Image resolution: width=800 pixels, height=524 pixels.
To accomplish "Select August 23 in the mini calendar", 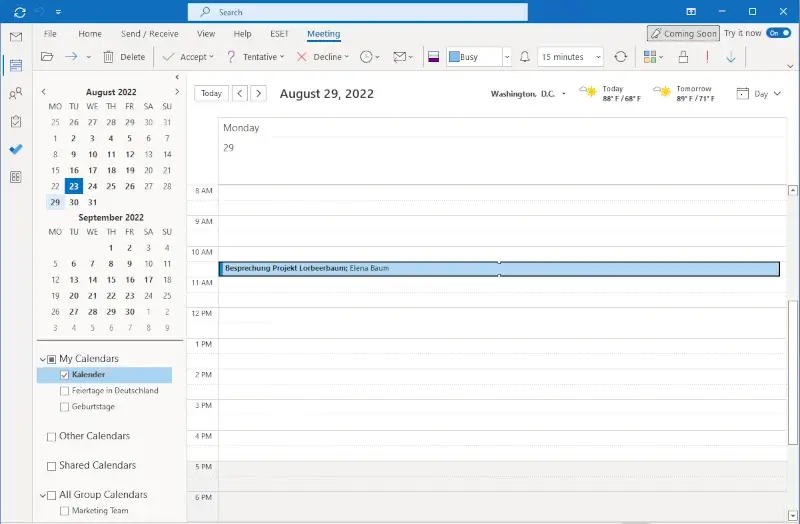I will (x=74, y=186).
